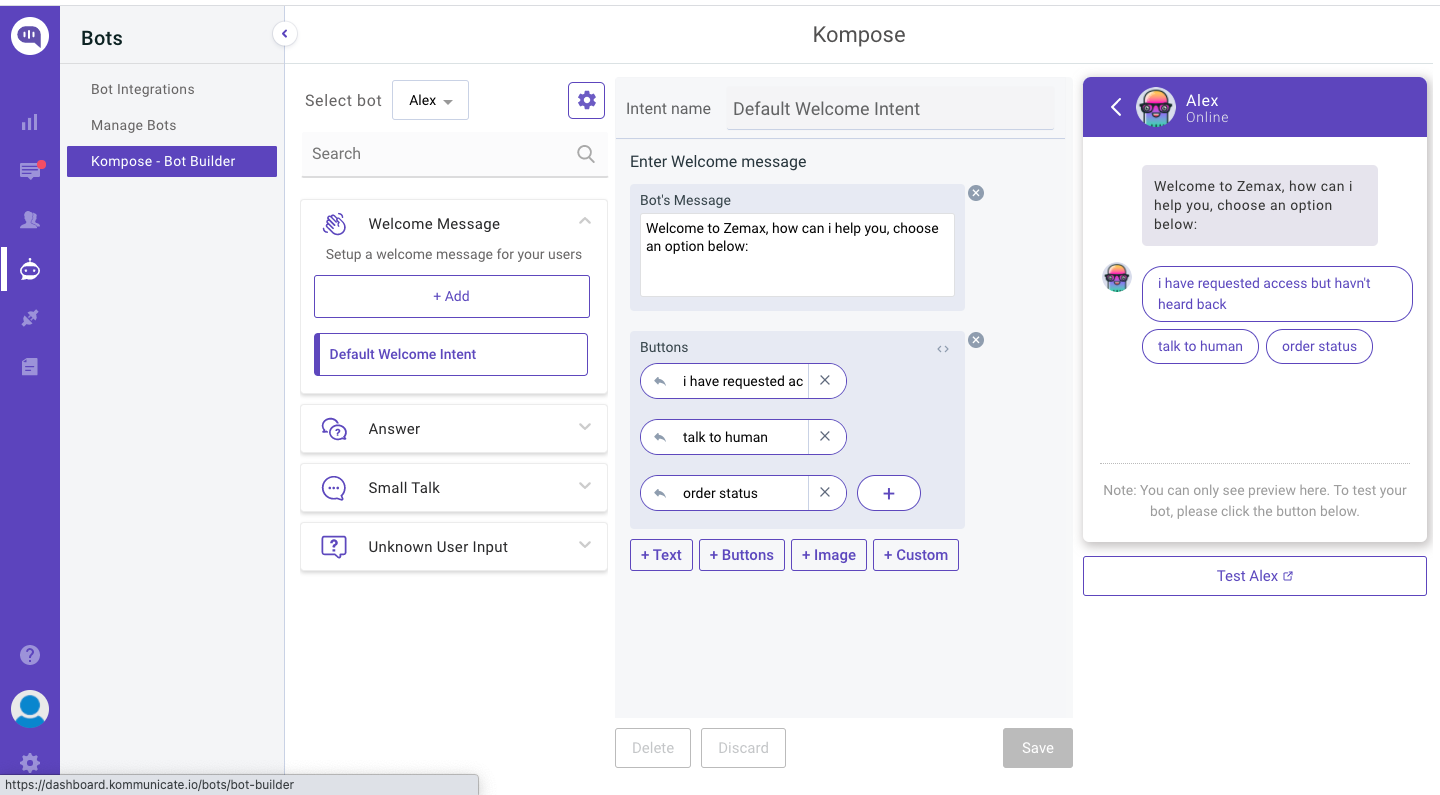Add a new Image block
Viewport: 1440px width, 795px height.
tap(828, 555)
